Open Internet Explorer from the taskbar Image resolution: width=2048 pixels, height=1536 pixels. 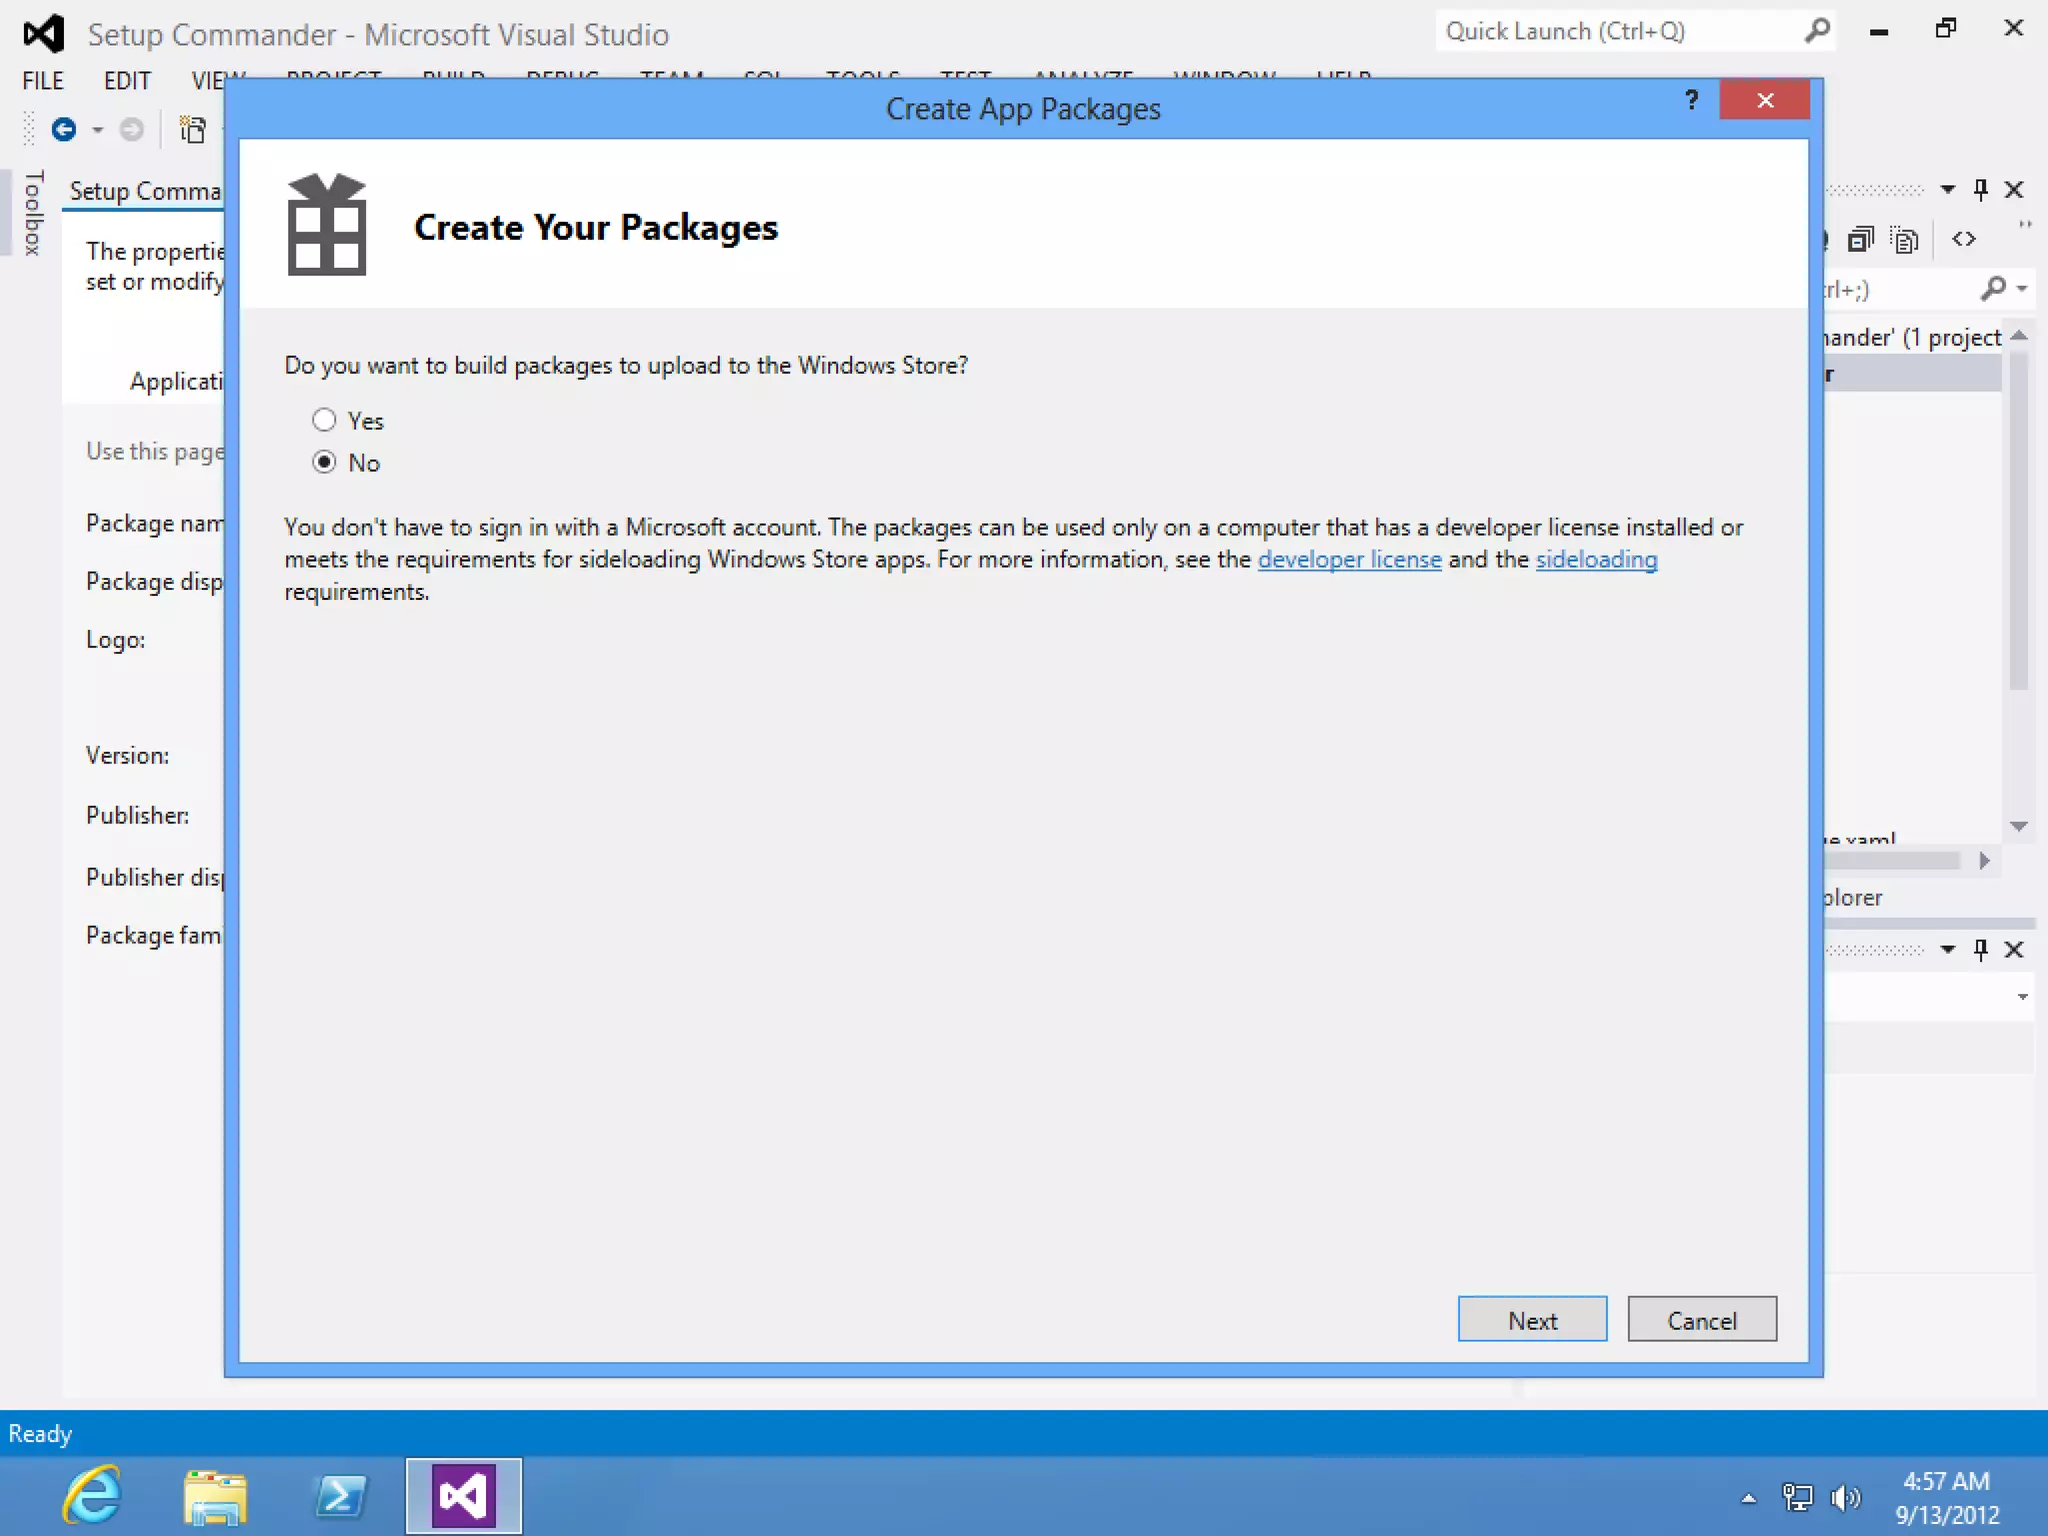point(92,1497)
